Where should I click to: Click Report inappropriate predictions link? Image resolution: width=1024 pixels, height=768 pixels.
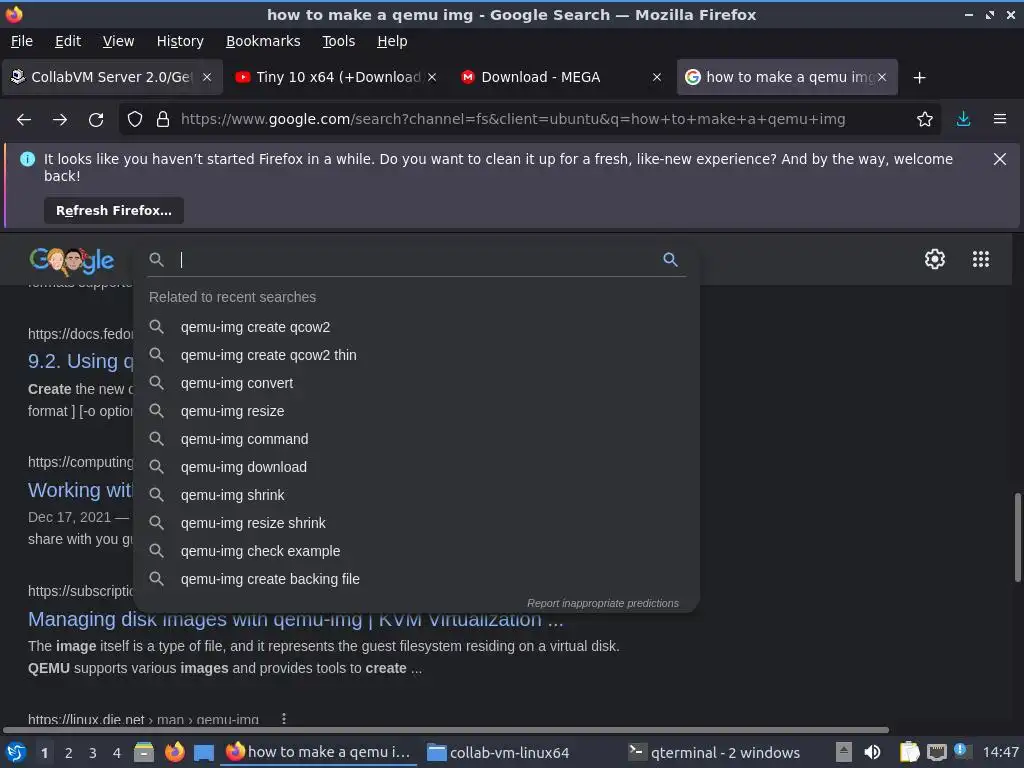(x=603, y=603)
